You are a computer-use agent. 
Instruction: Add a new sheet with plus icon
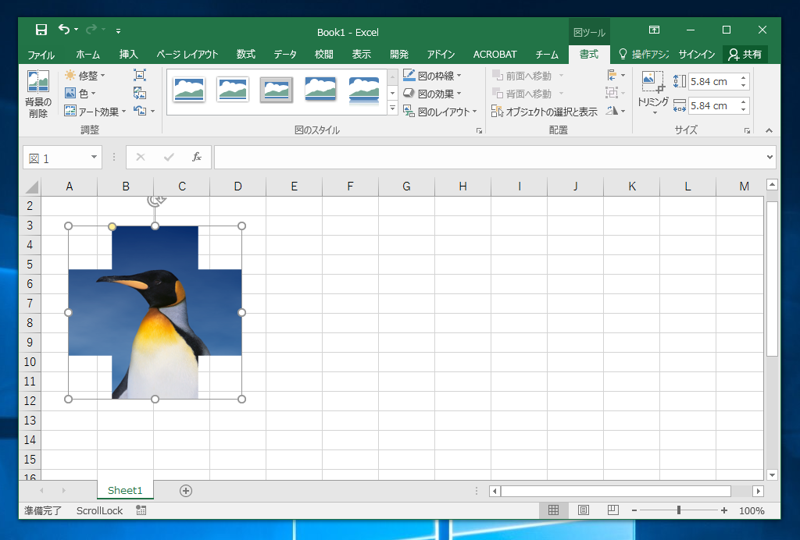(x=186, y=490)
